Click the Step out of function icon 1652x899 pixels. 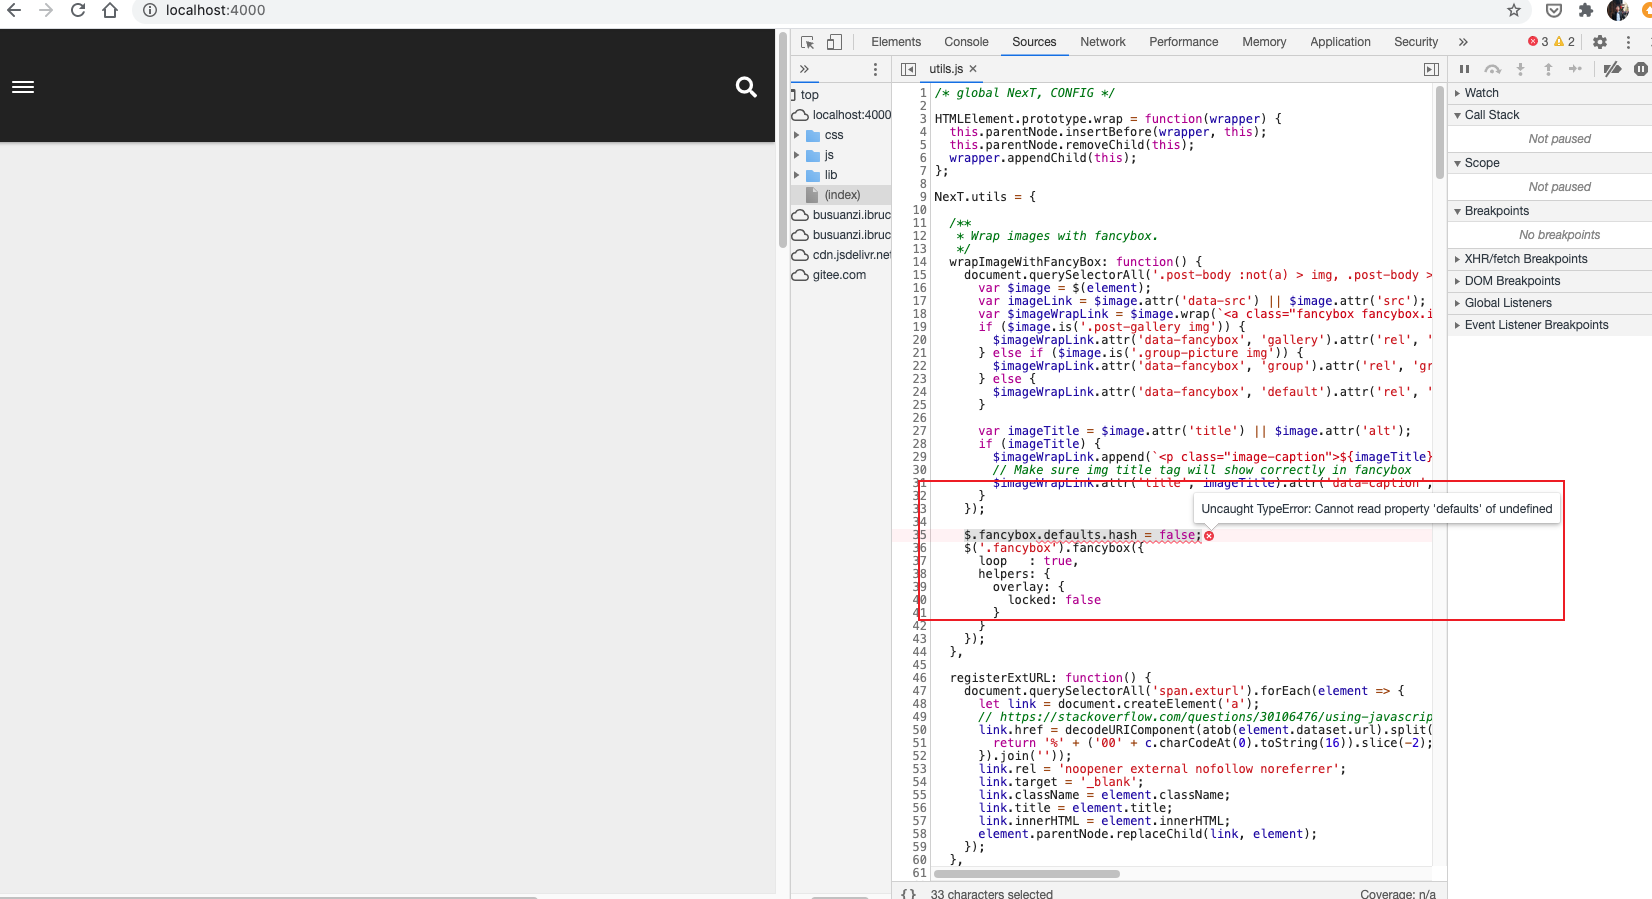click(1548, 69)
